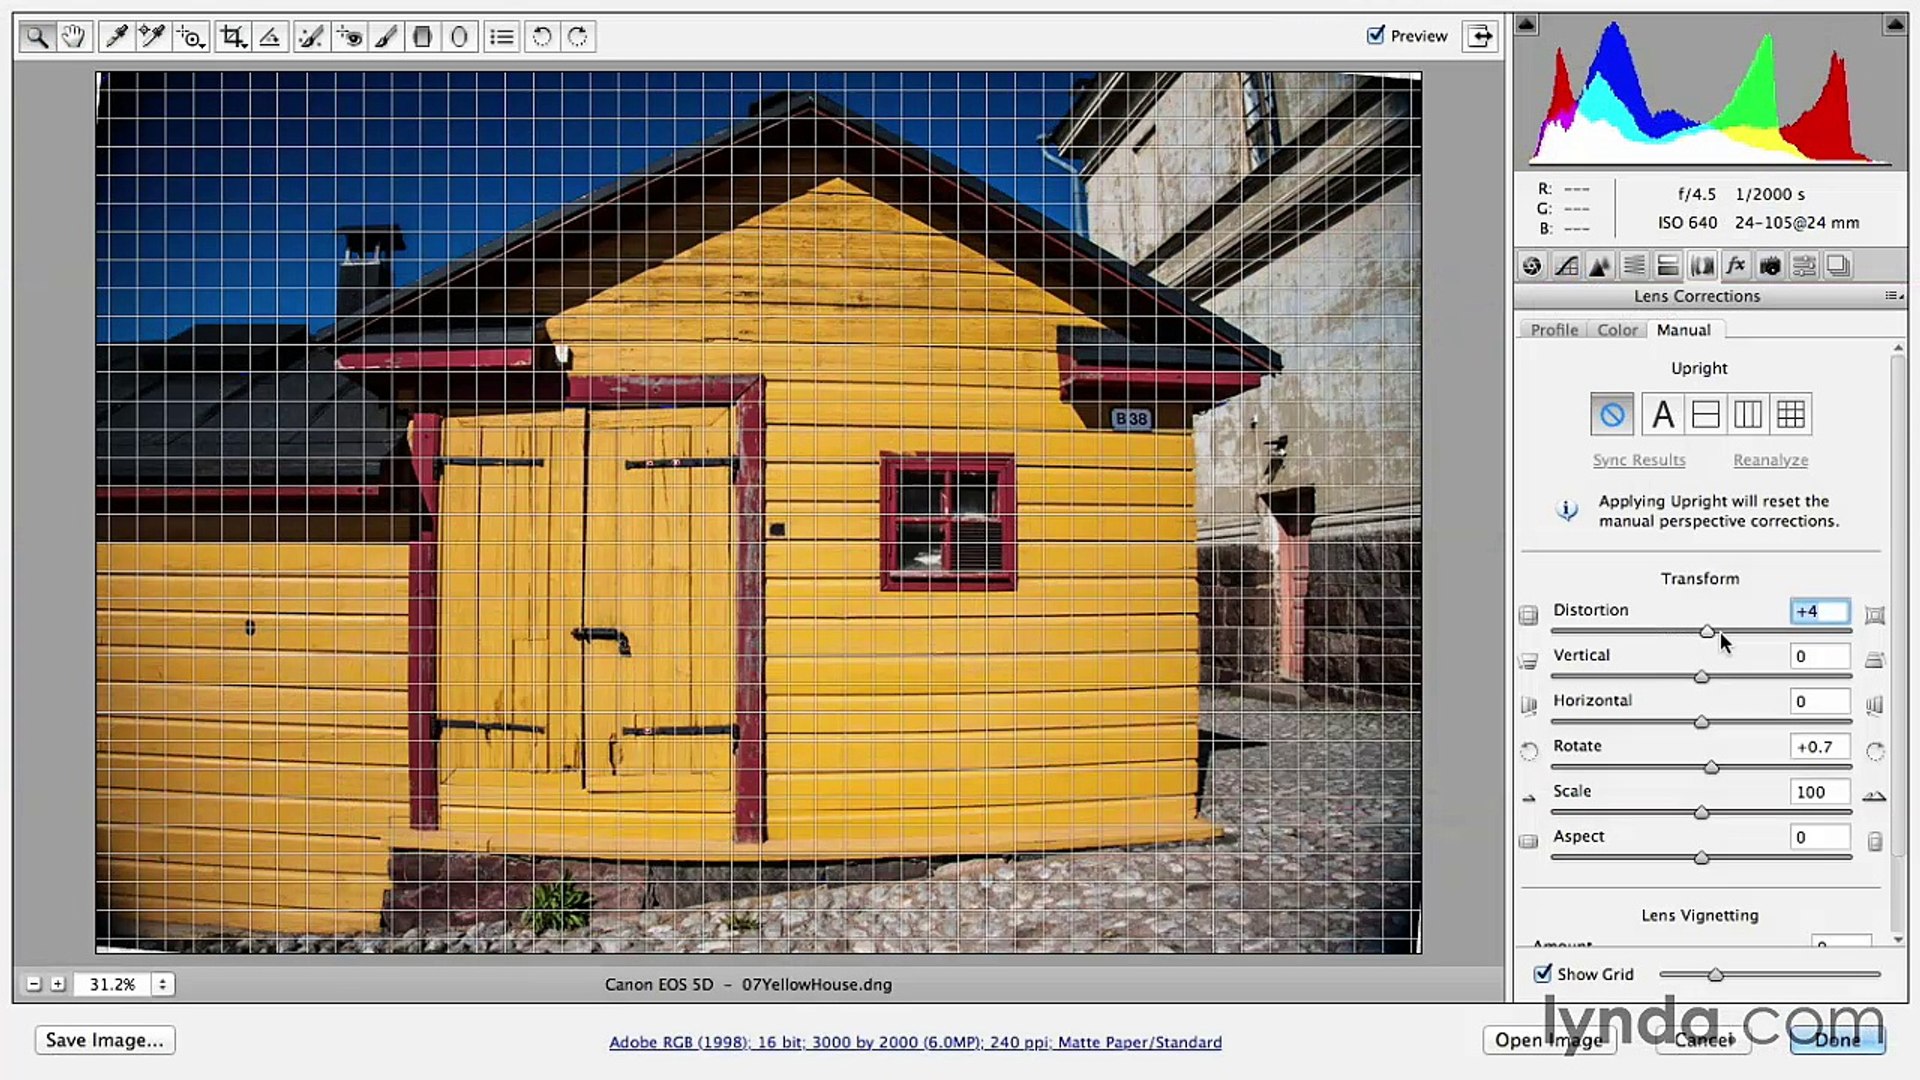
Task: Switch to the Profile tab
Action: tap(1553, 330)
